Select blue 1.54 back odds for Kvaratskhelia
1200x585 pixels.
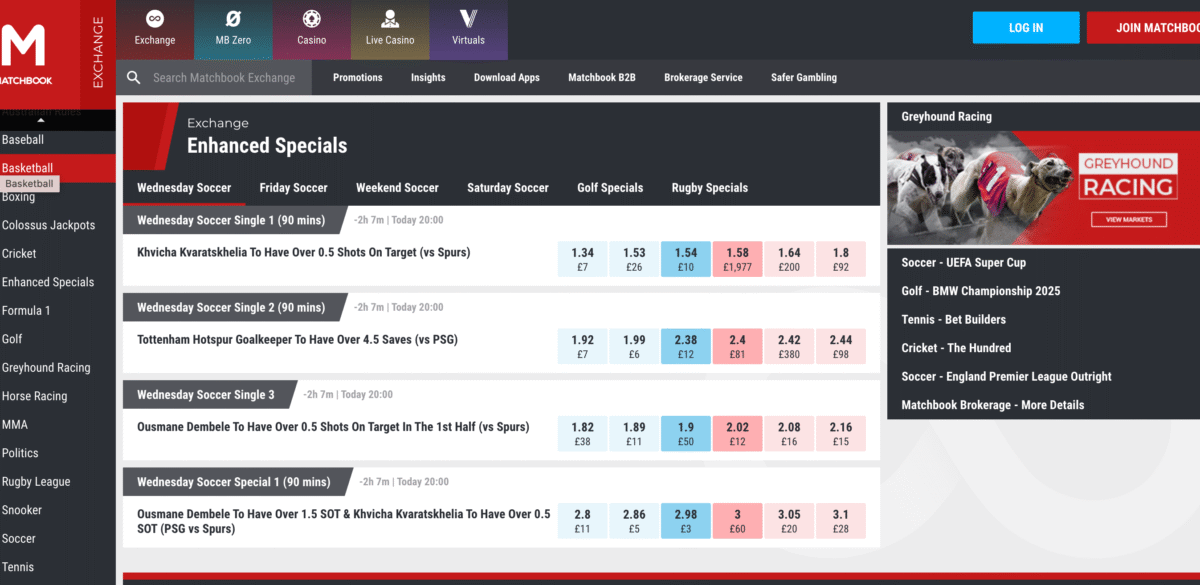pos(685,259)
